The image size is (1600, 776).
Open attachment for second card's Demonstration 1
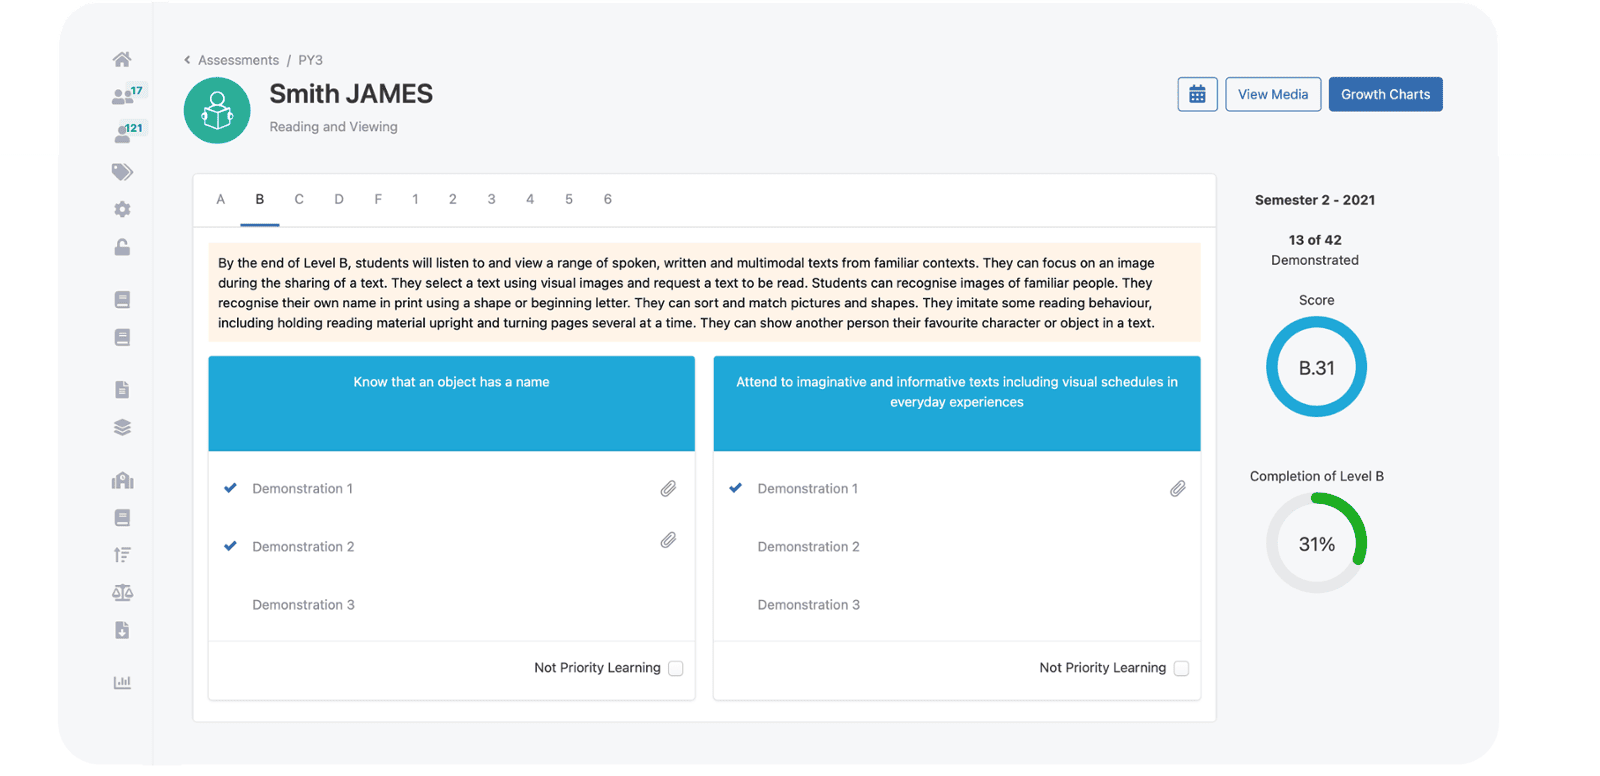(x=1178, y=489)
